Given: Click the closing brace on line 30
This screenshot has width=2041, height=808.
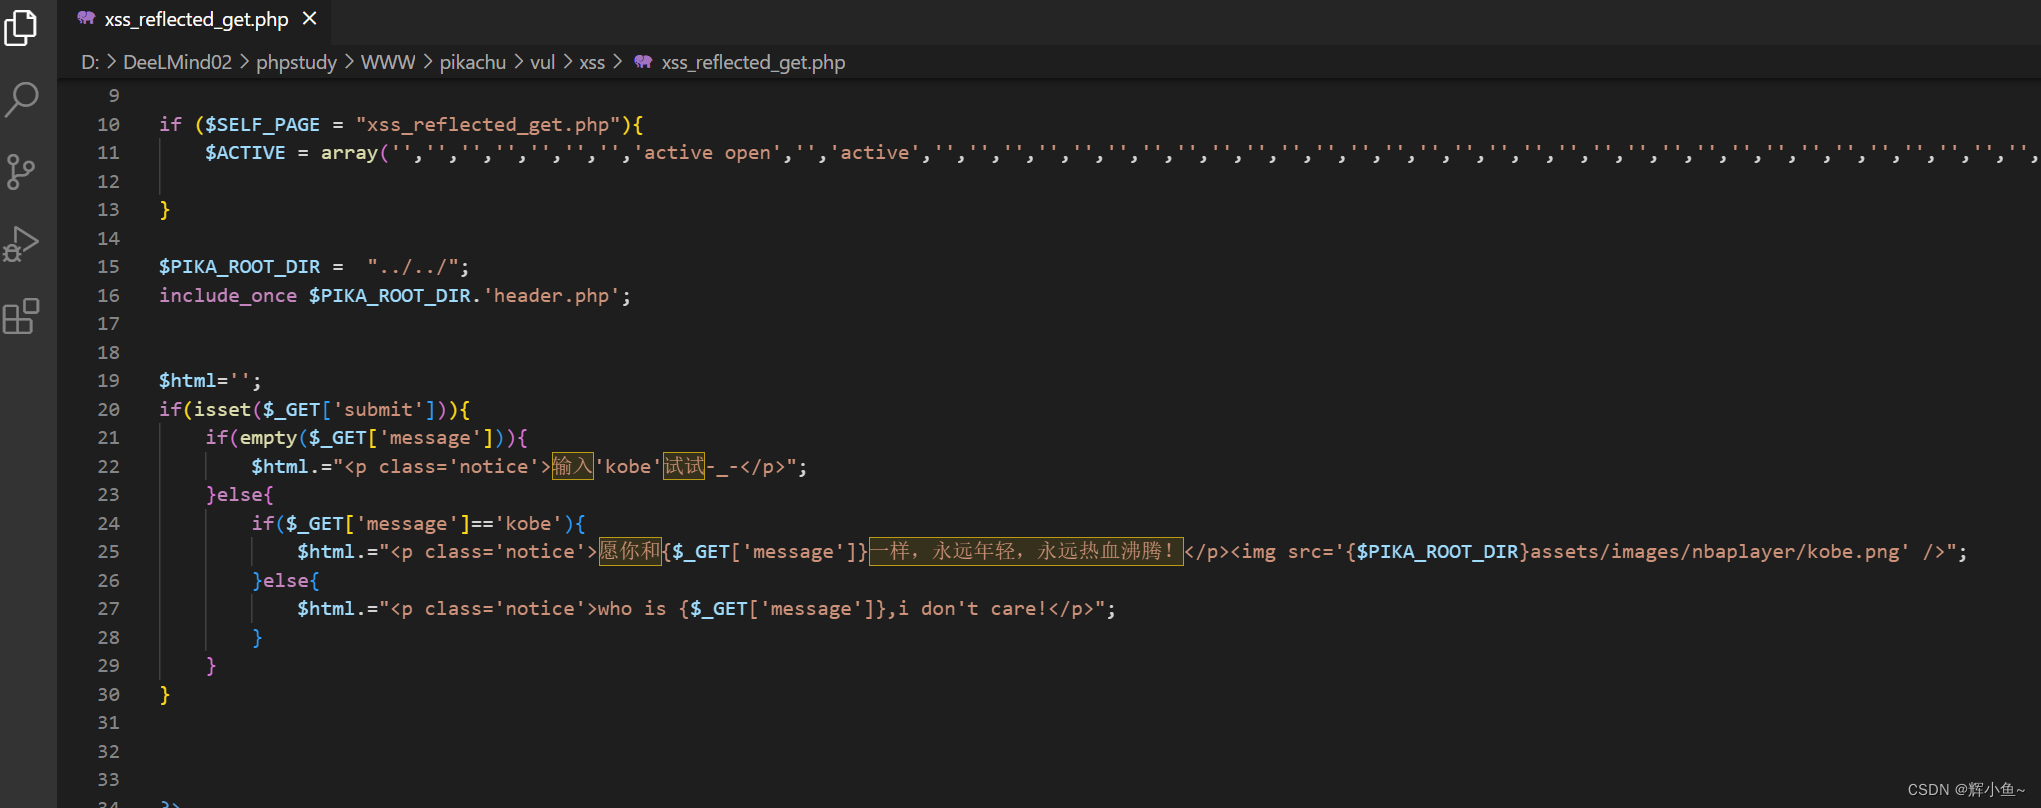Looking at the screenshot, I should (165, 695).
